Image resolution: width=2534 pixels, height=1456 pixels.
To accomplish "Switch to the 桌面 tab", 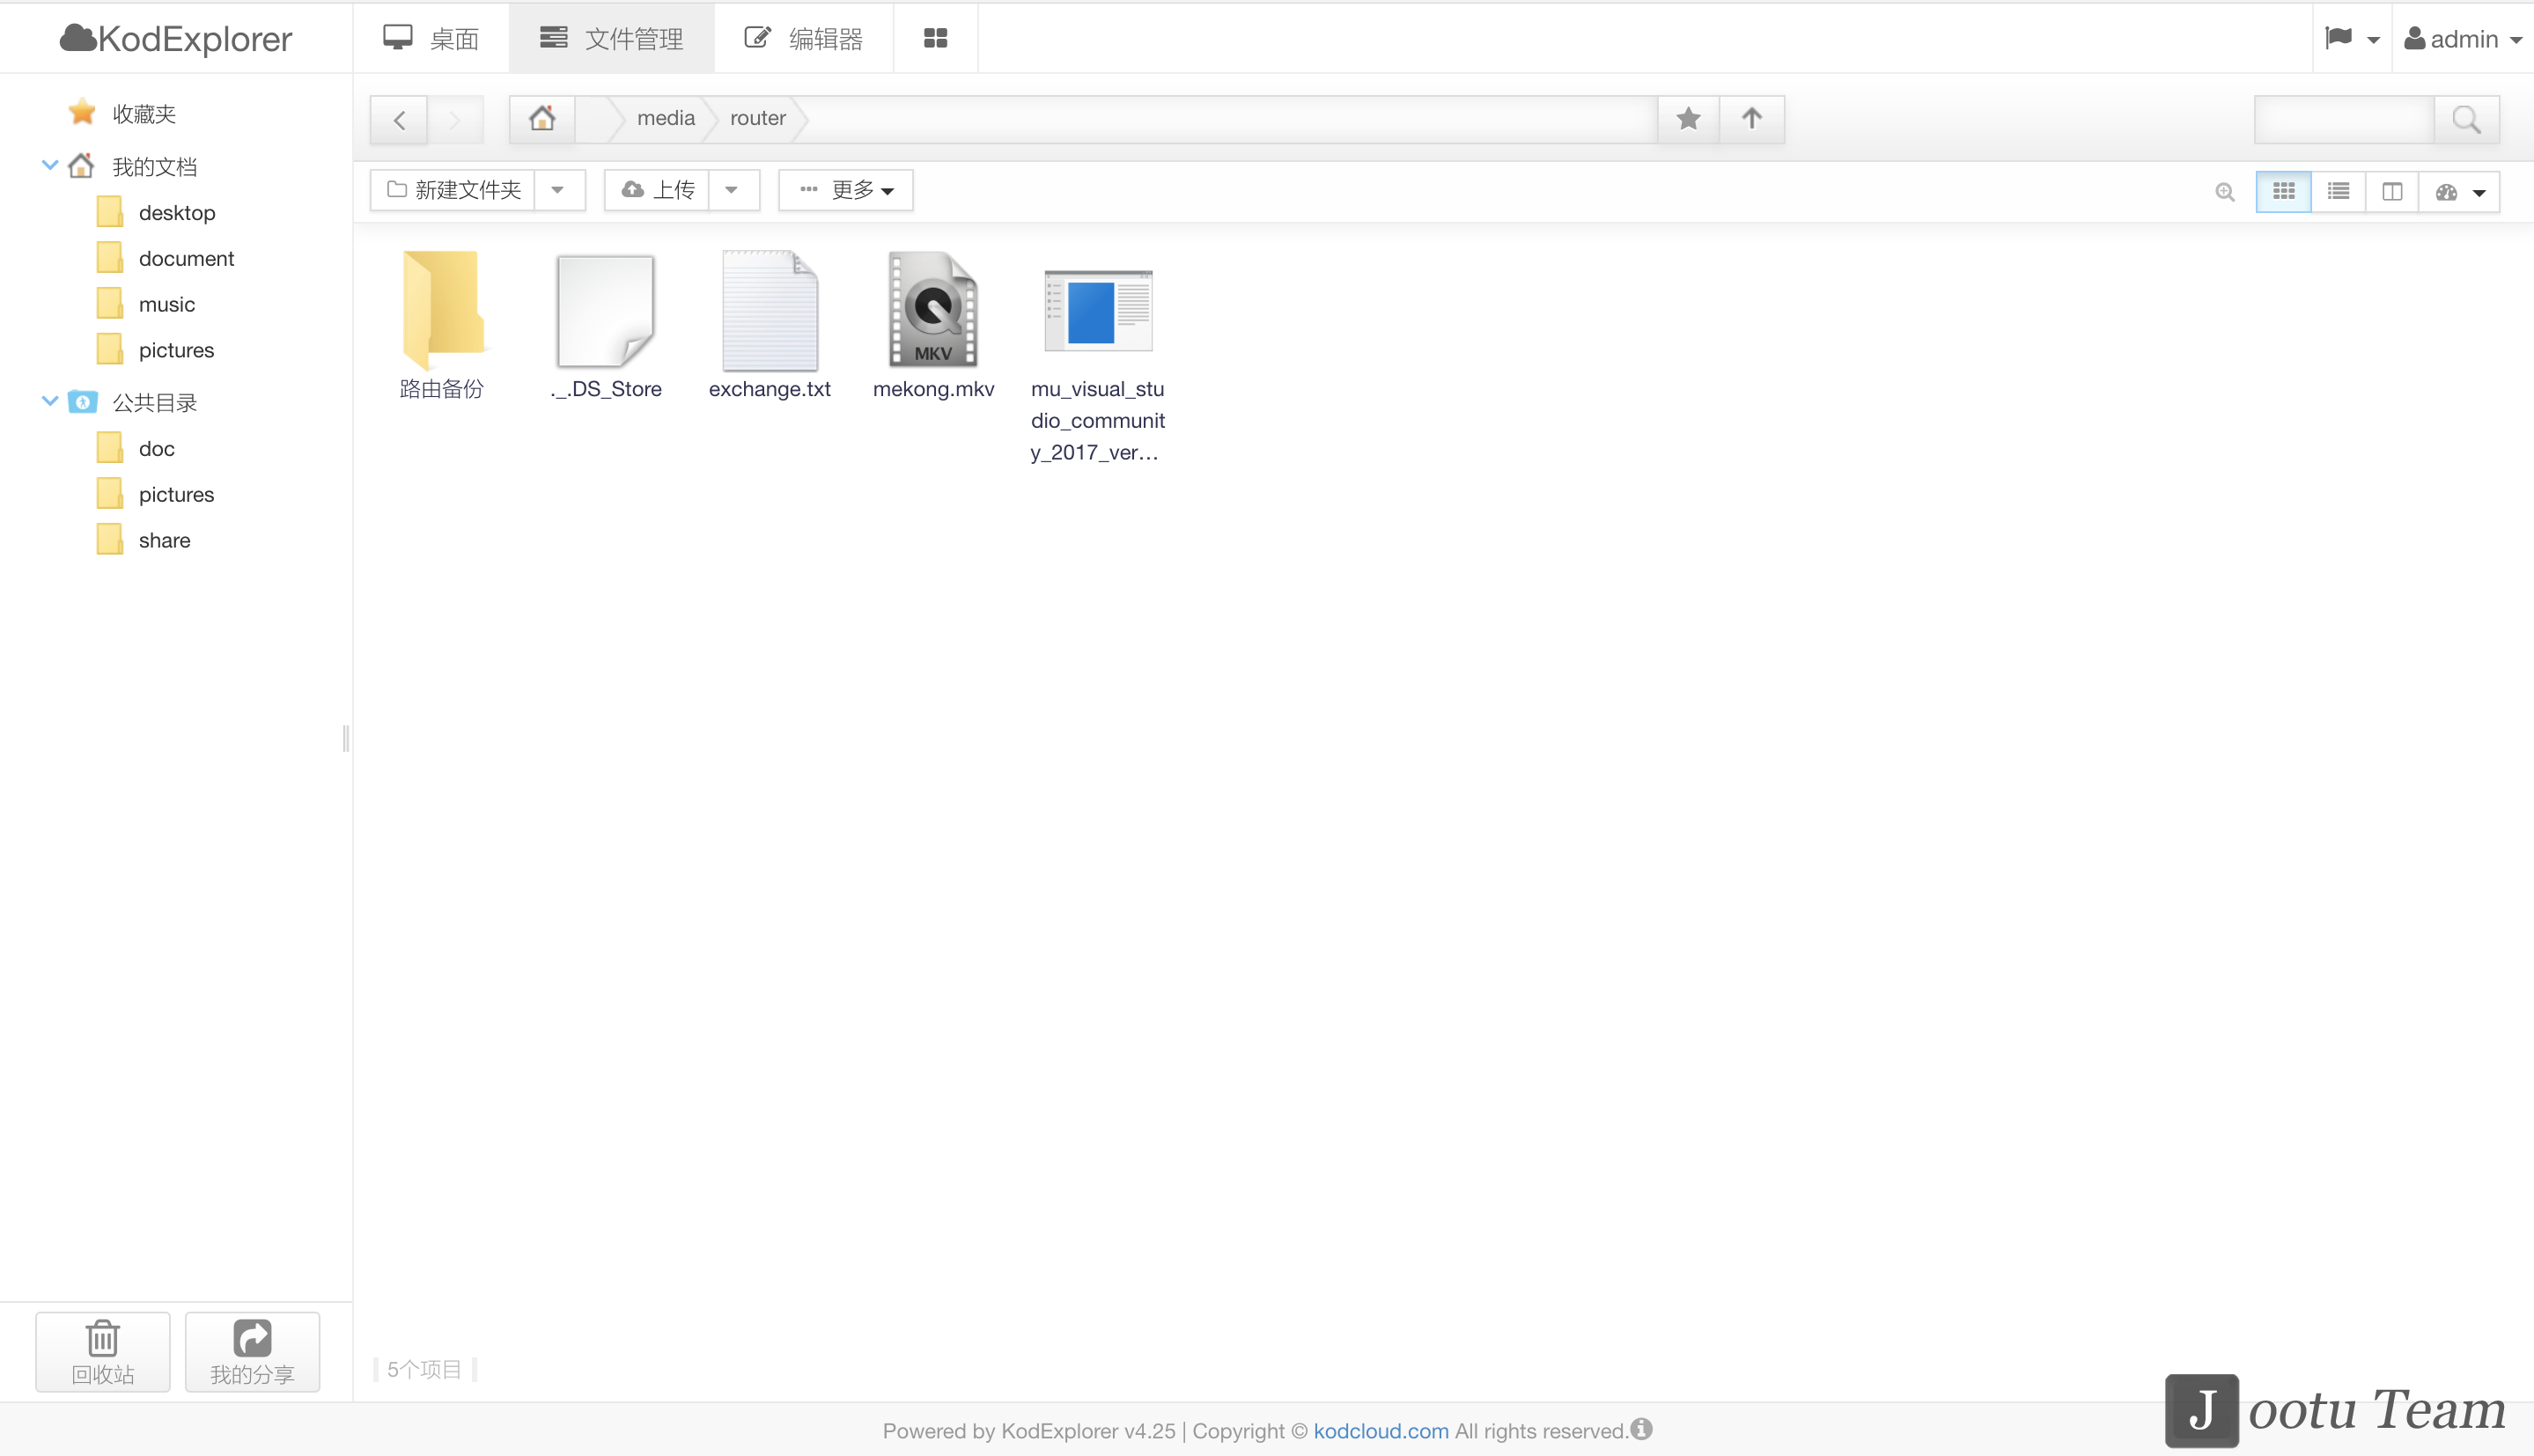I will 432,39.
